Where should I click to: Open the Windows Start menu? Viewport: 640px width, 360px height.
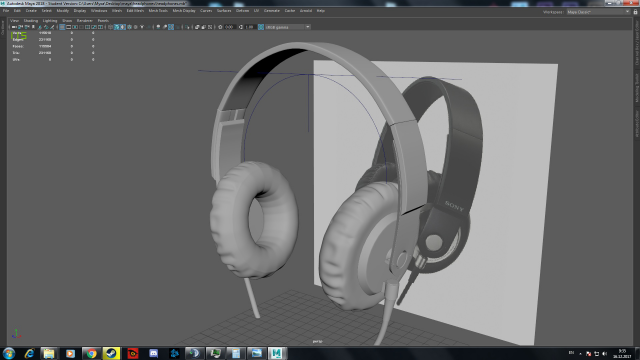click(9, 353)
